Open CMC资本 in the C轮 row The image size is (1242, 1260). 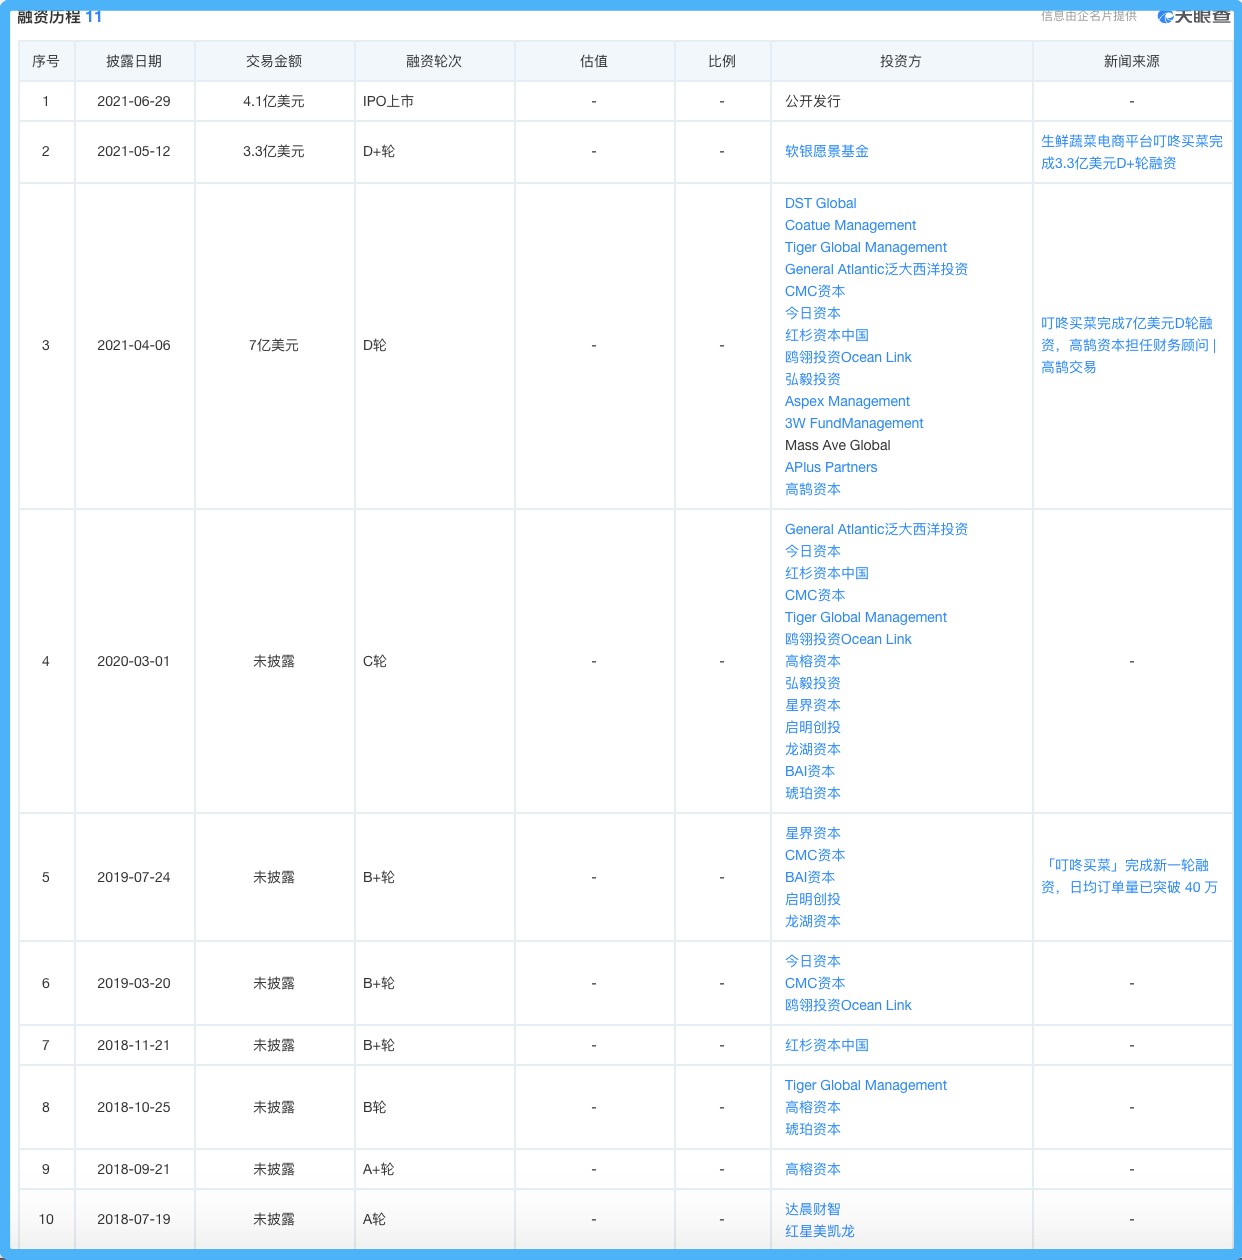tap(815, 595)
